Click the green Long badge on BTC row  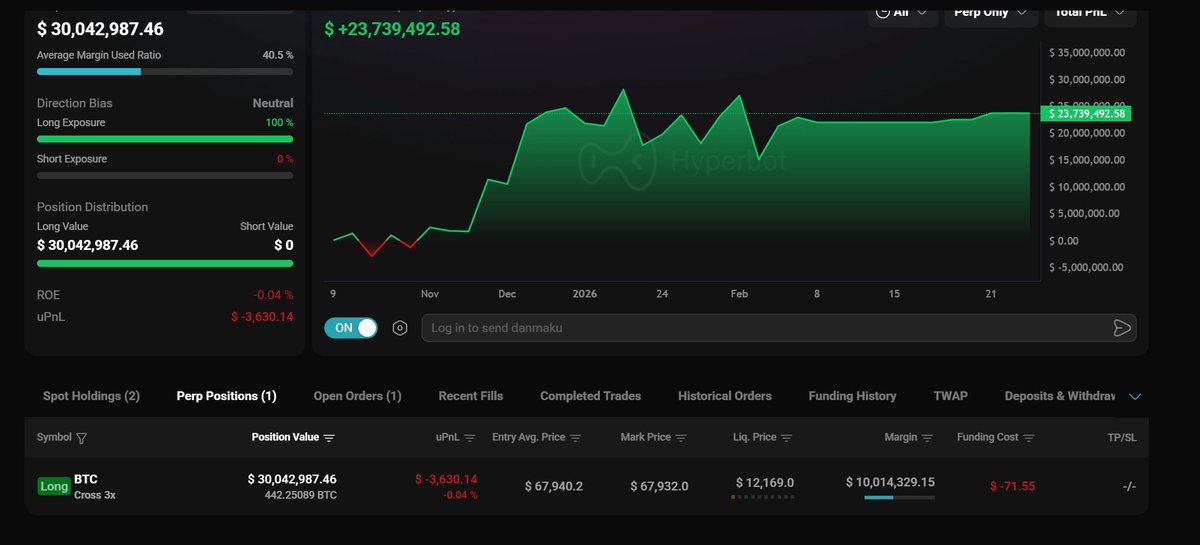coord(54,486)
